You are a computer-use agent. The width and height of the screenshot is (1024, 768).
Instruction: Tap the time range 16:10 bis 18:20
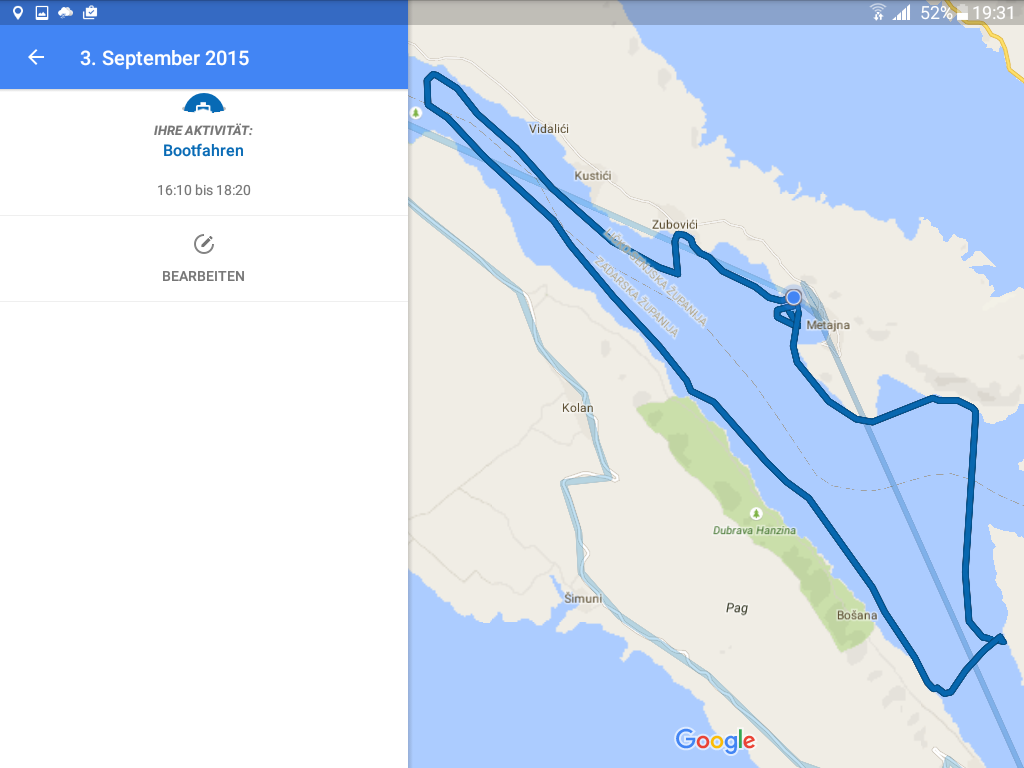[204, 190]
